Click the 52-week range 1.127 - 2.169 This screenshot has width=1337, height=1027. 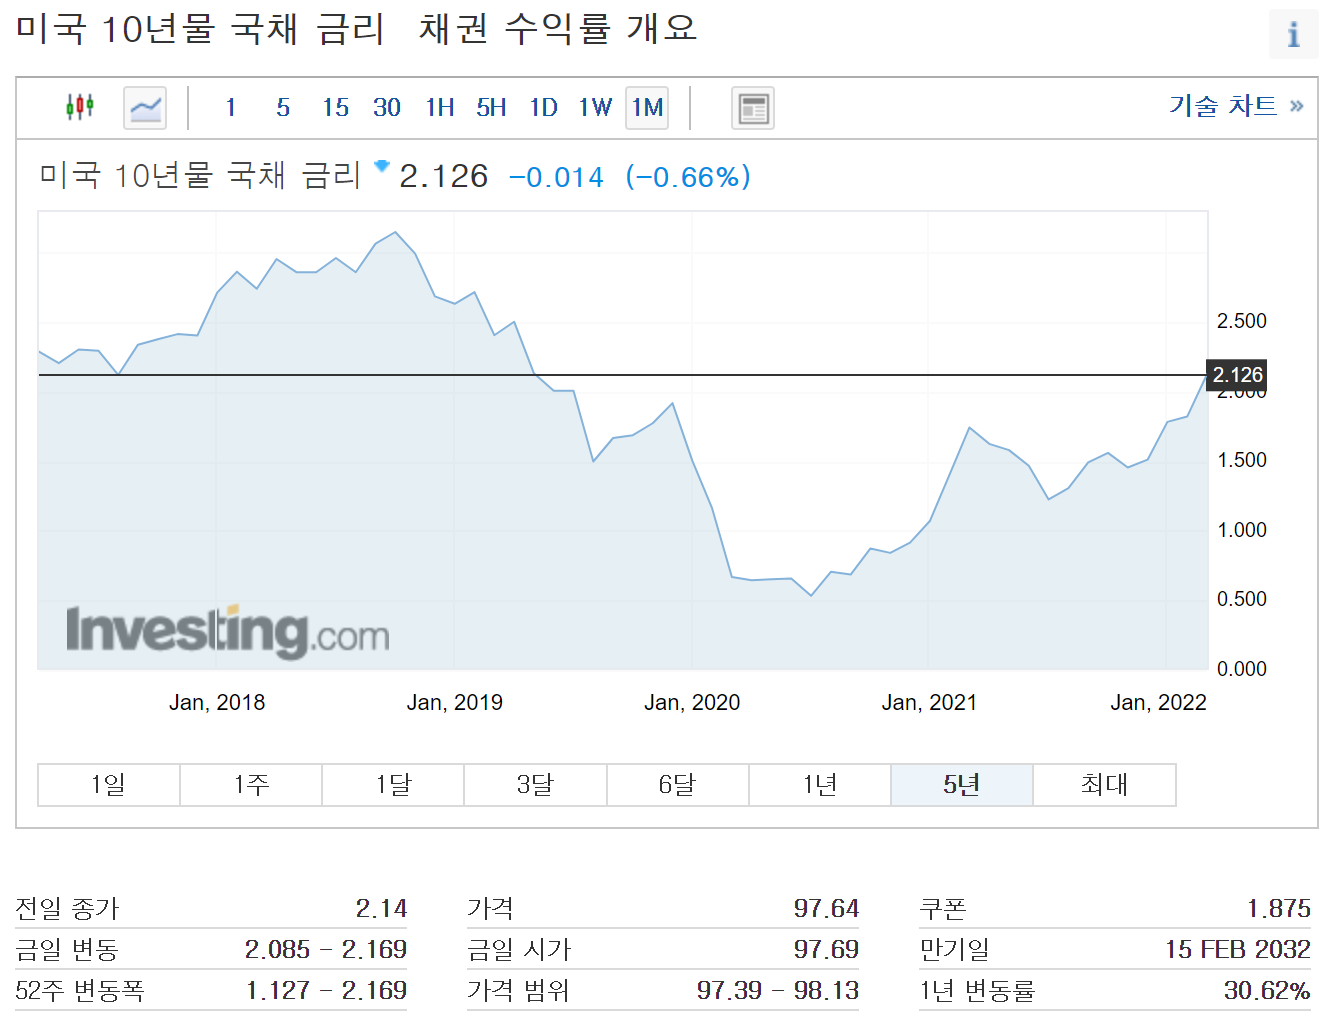[326, 991]
